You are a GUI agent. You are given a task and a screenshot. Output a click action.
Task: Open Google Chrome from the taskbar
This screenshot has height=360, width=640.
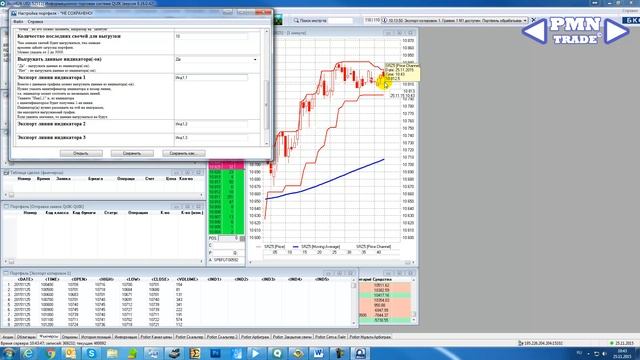51,353
